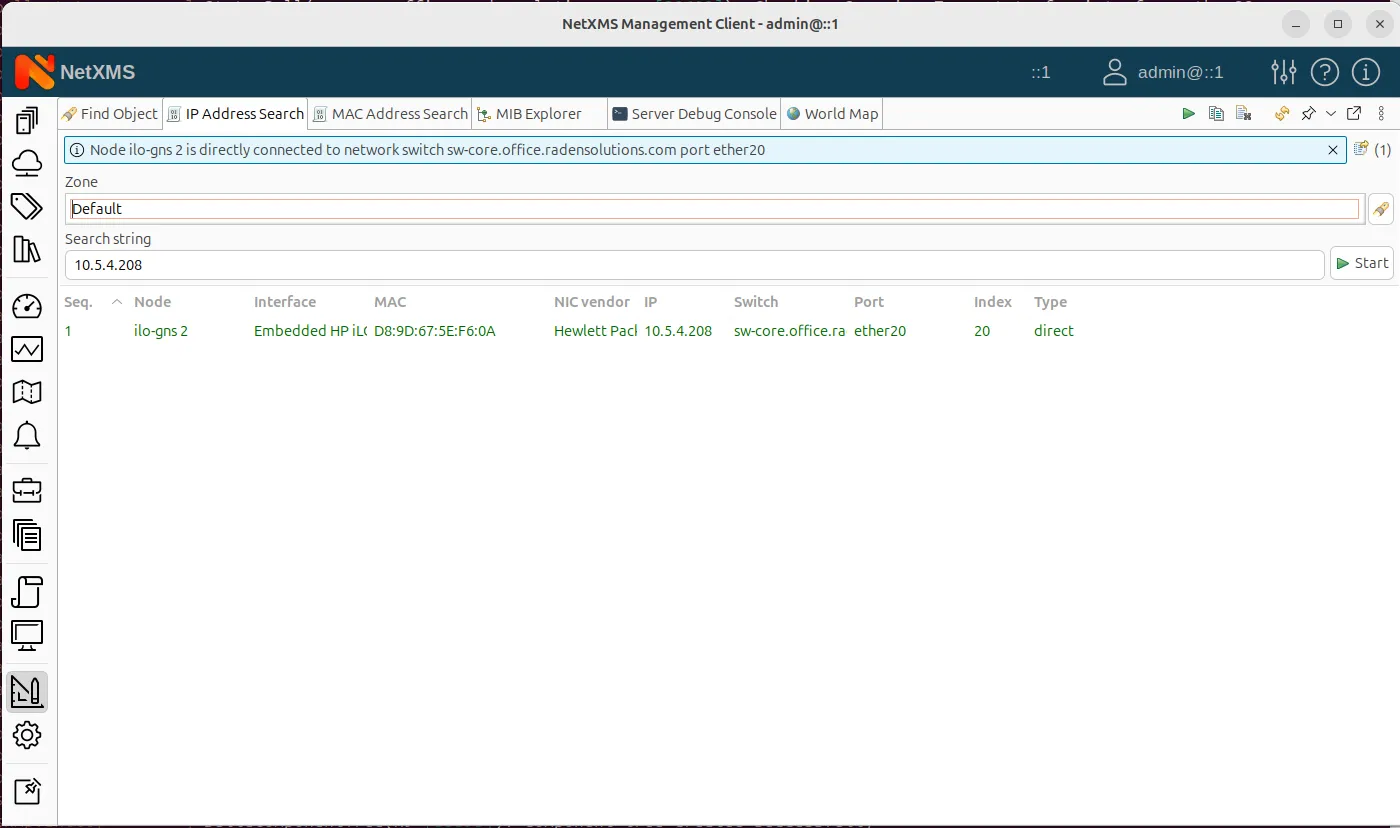
Task: Open the Network Maps perspective
Action: coord(27,392)
